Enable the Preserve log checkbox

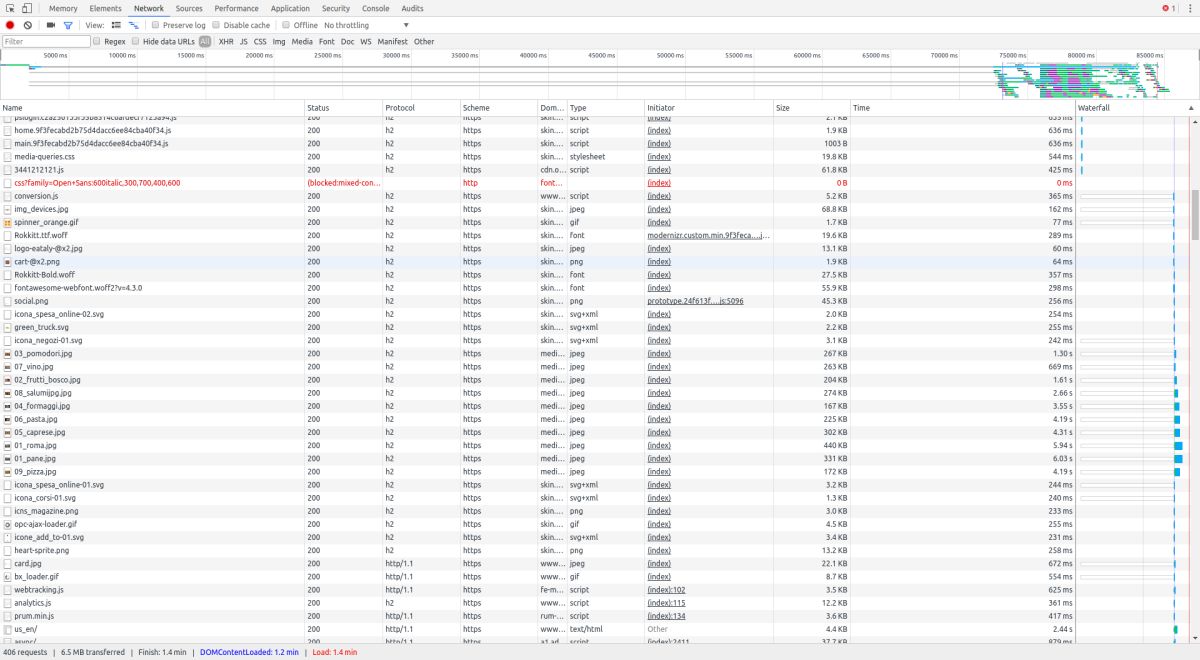(155, 25)
